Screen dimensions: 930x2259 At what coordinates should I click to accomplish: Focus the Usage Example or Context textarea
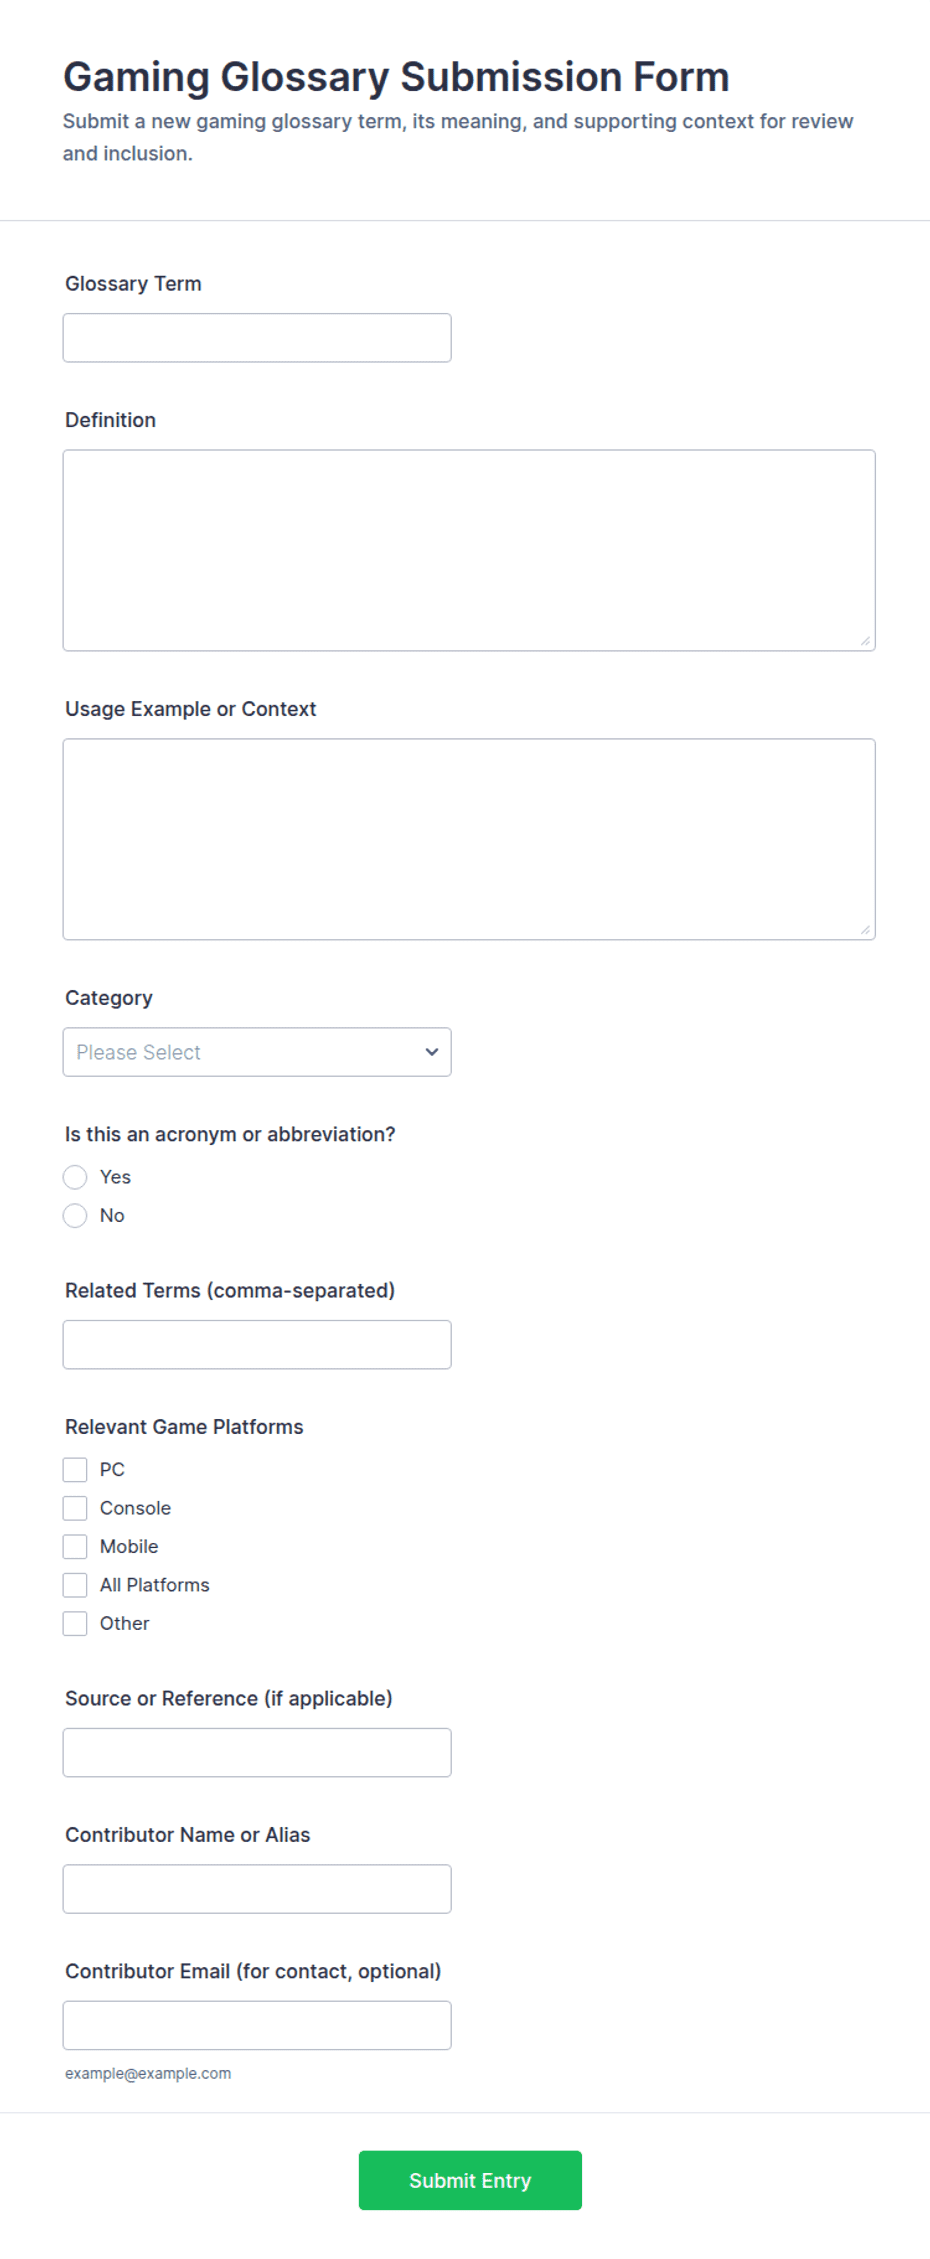click(x=469, y=839)
